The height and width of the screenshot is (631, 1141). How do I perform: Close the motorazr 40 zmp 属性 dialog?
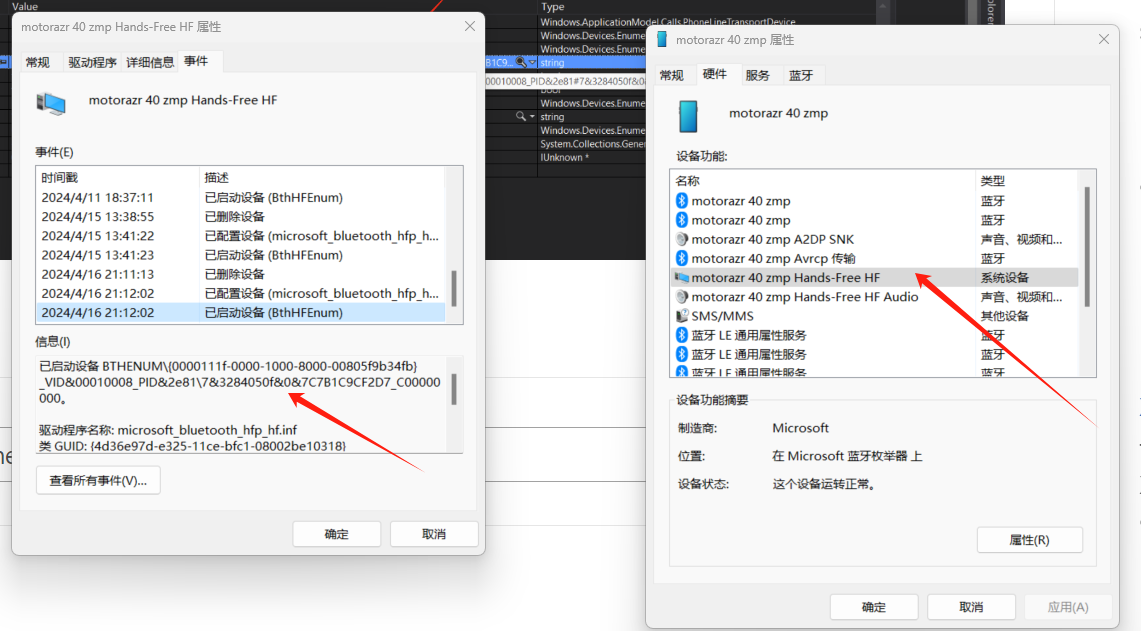(1104, 39)
